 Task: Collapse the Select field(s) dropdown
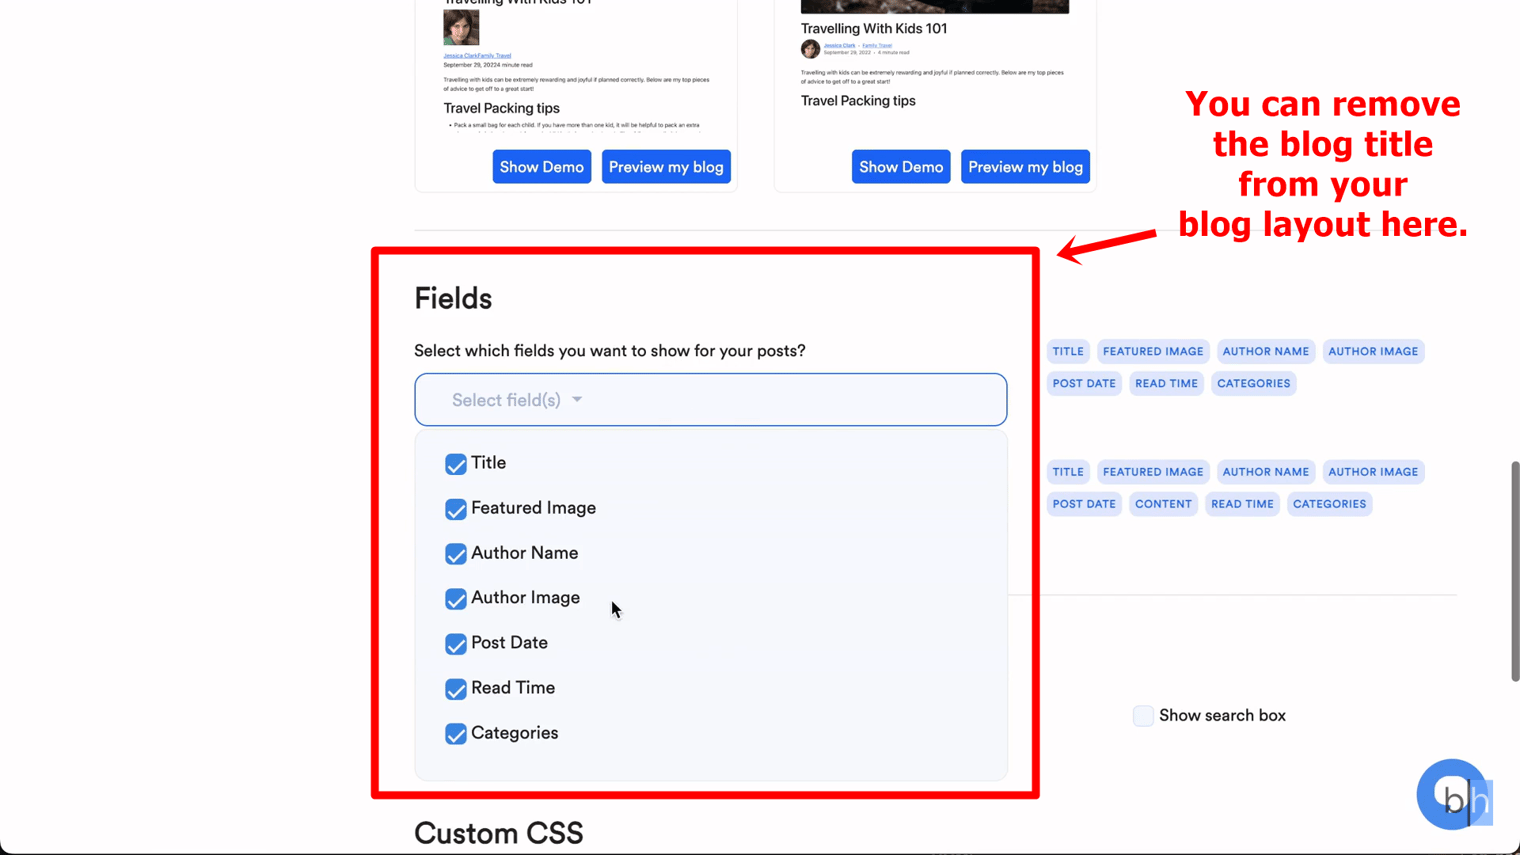click(x=710, y=400)
